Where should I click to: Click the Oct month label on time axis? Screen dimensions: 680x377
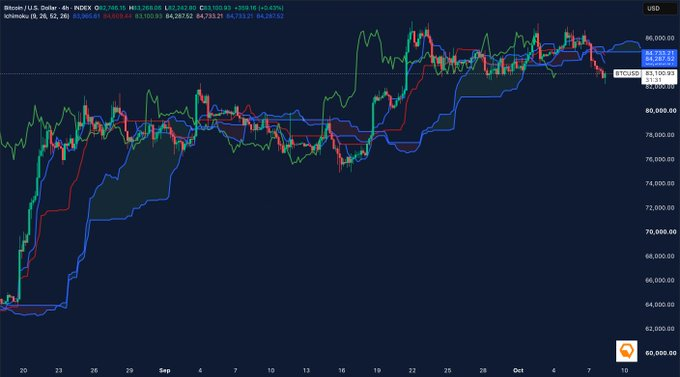(x=518, y=370)
